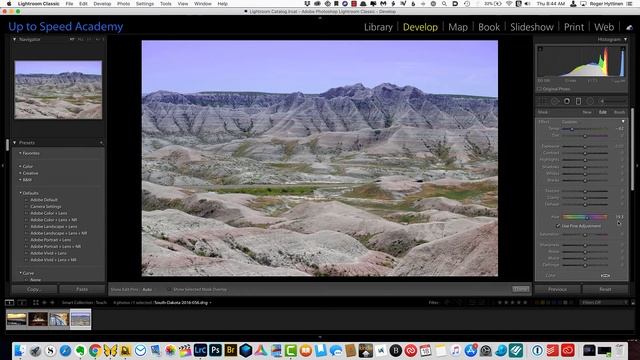
Task: Collapse the Histogram panel
Action: coord(625,40)
